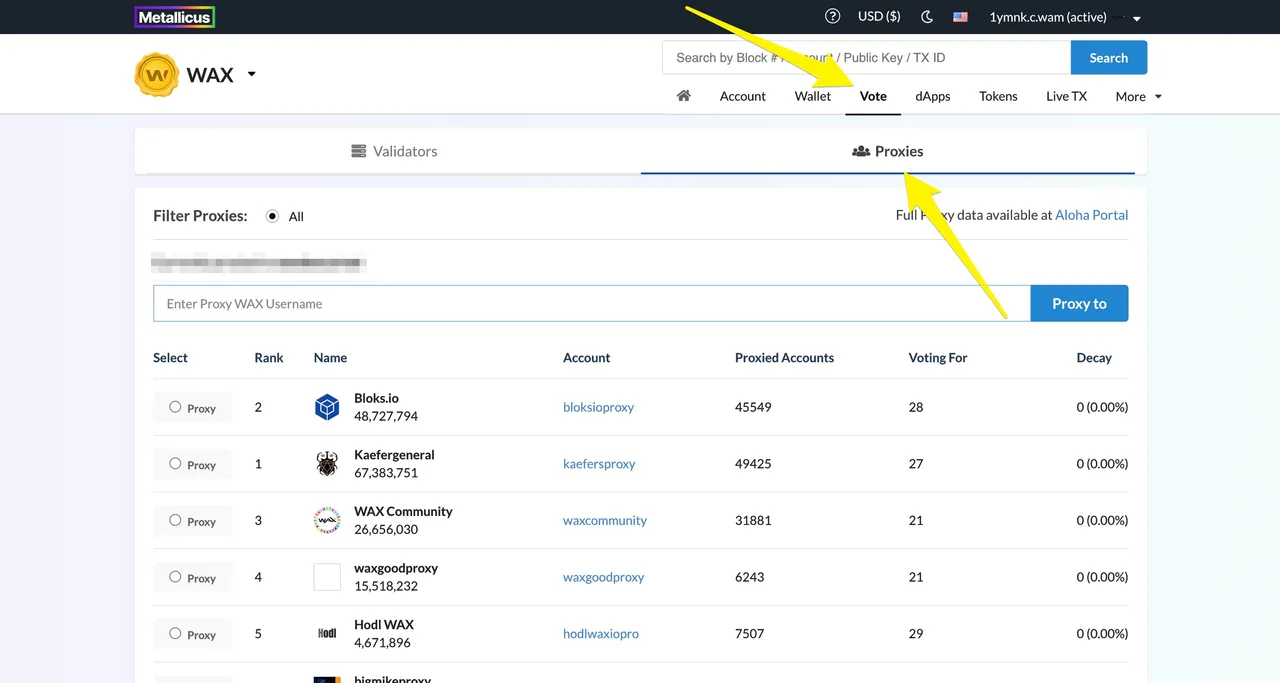The image size is (1280, 683).
Task: Click the blue Search button
Action: click(1109, 58)
